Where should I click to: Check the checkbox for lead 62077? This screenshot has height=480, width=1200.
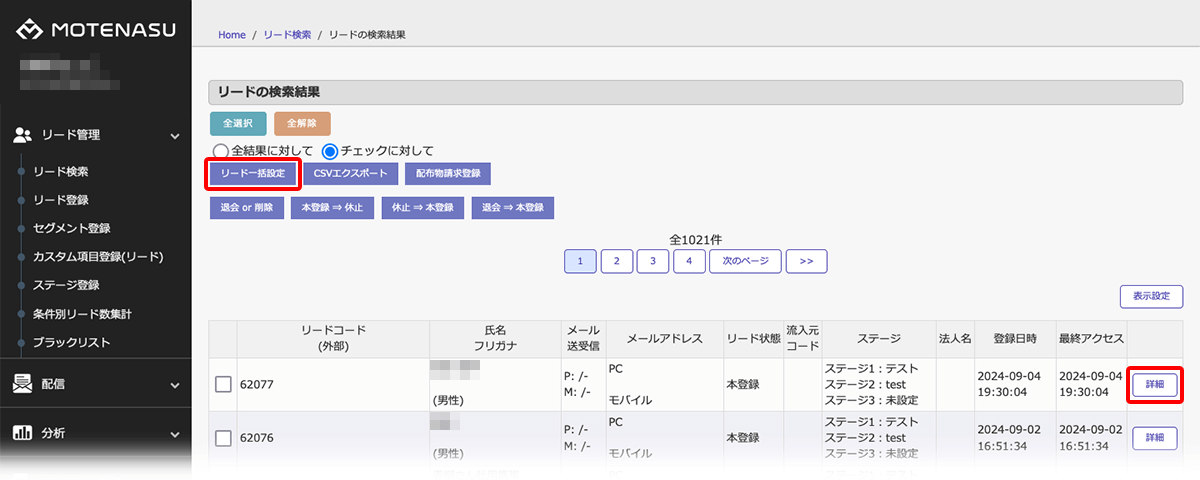point(223,384)
